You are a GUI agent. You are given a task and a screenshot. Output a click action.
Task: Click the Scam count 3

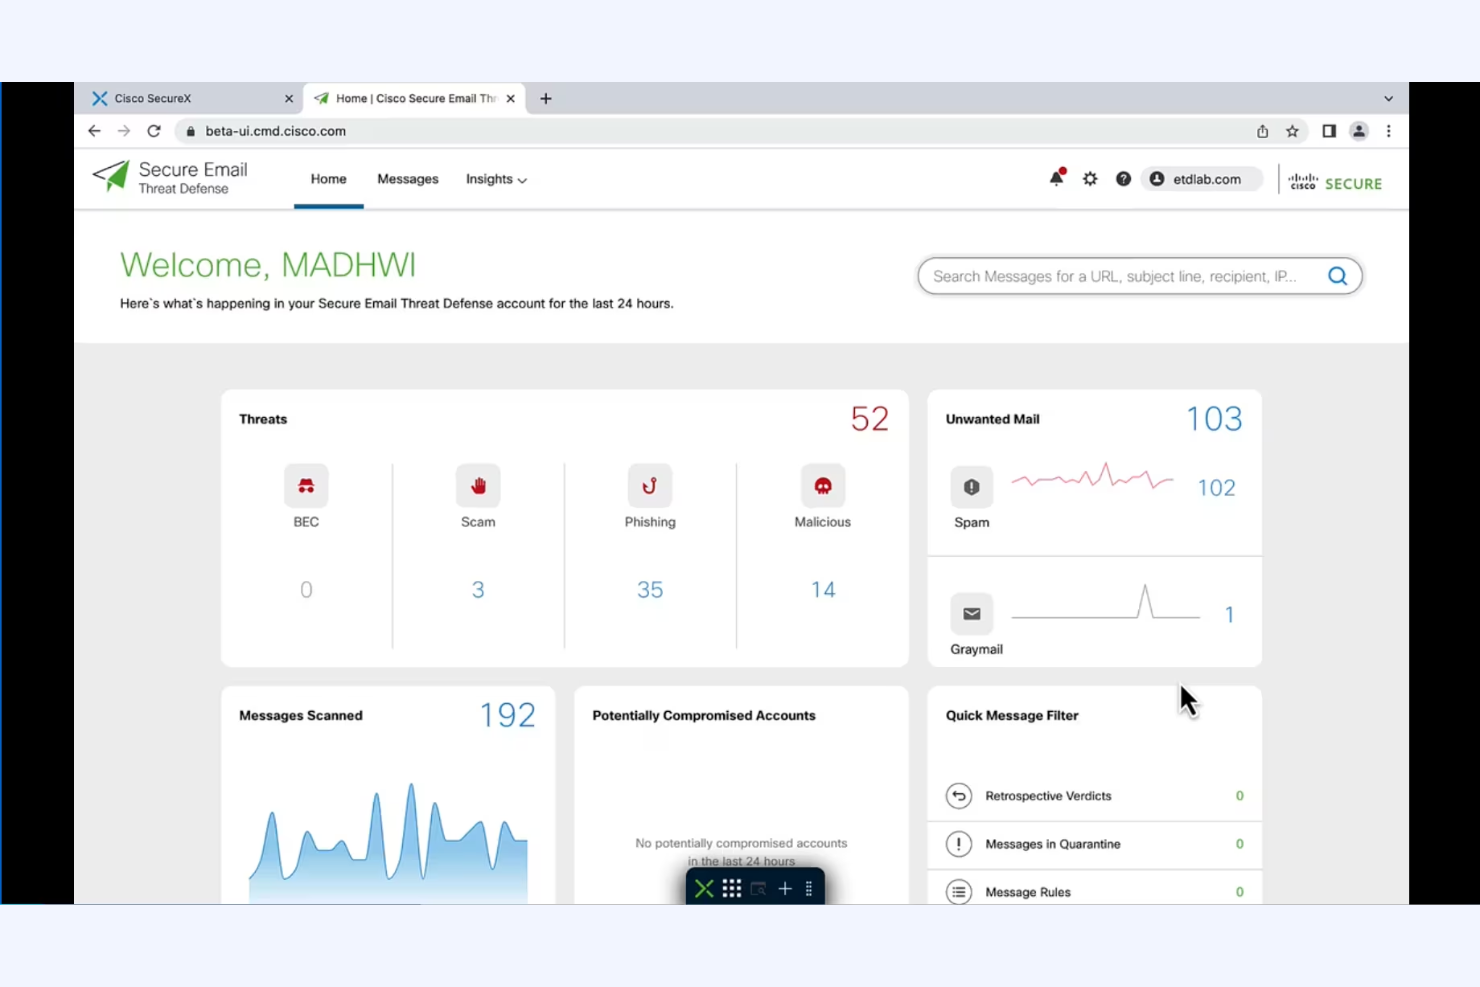pyautogui.click(x=478, y=590)
